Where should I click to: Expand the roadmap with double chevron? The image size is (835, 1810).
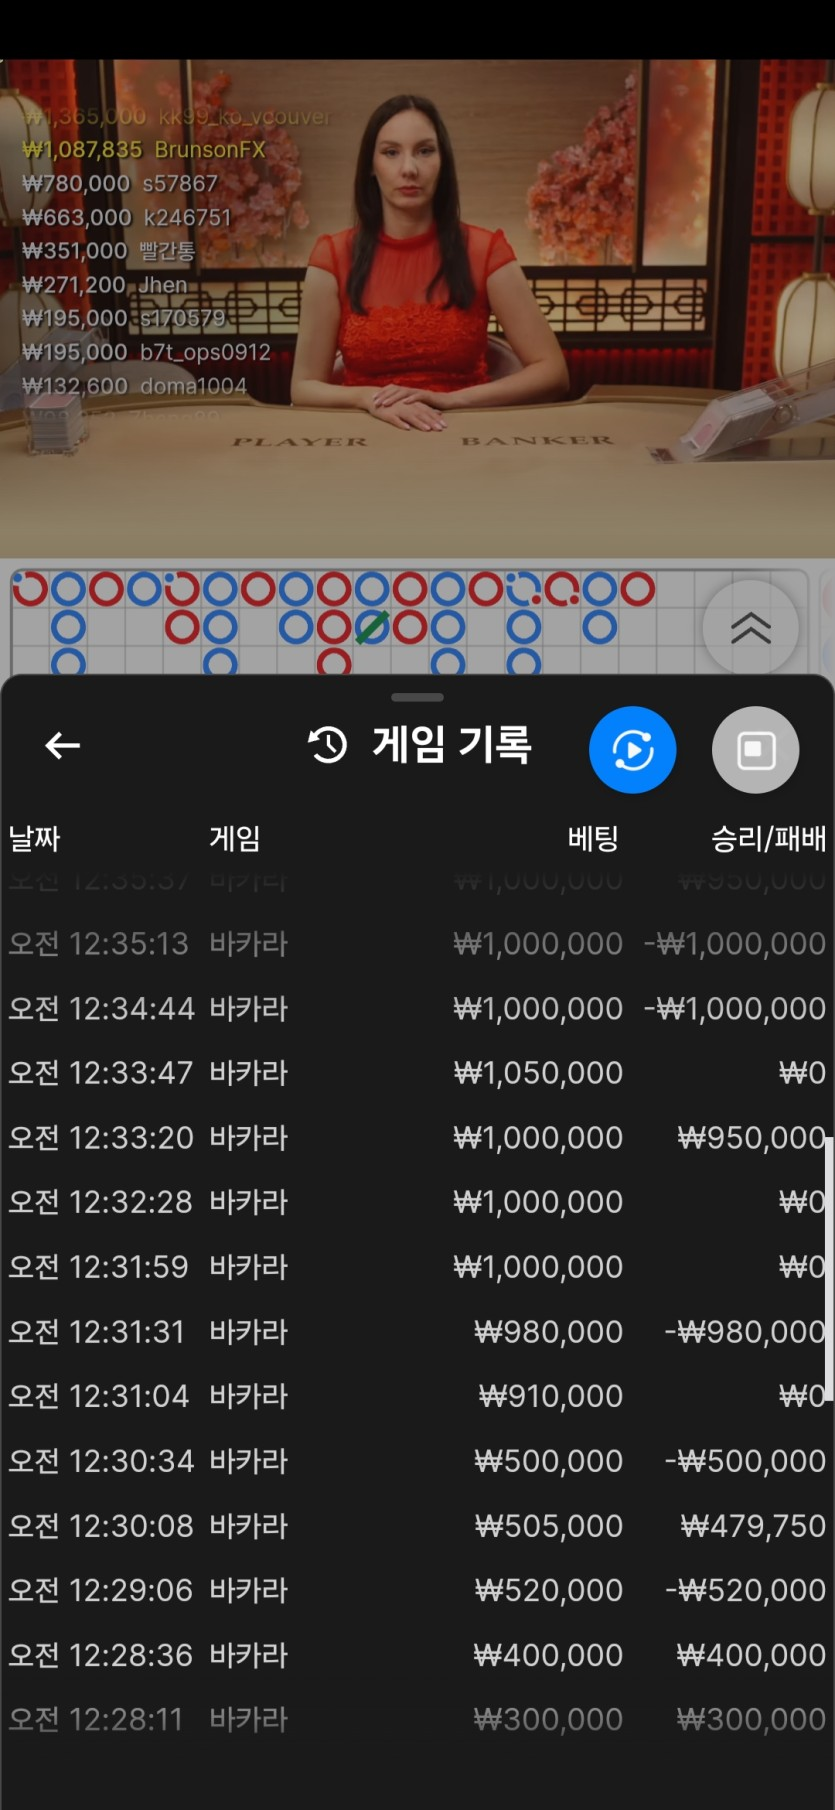coord(751,628)
